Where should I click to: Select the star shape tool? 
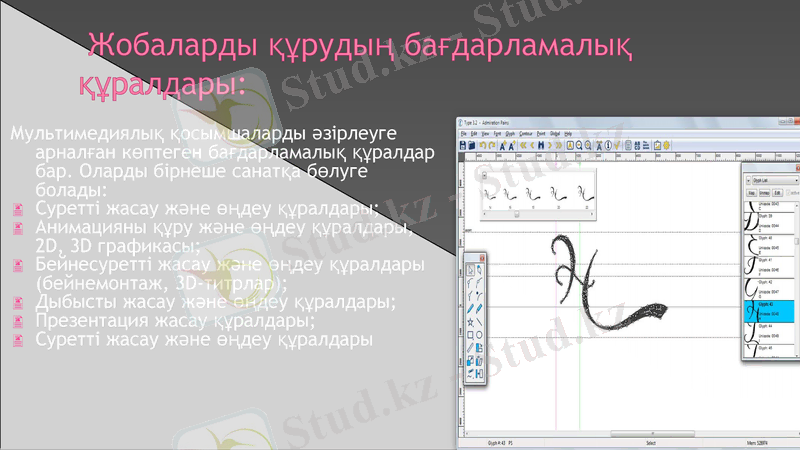tap(470, 322)
